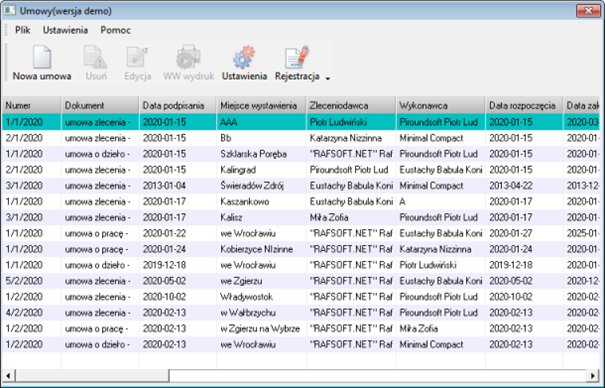Click the WW wydruk printer icon
605x388 pixels.
188,57
